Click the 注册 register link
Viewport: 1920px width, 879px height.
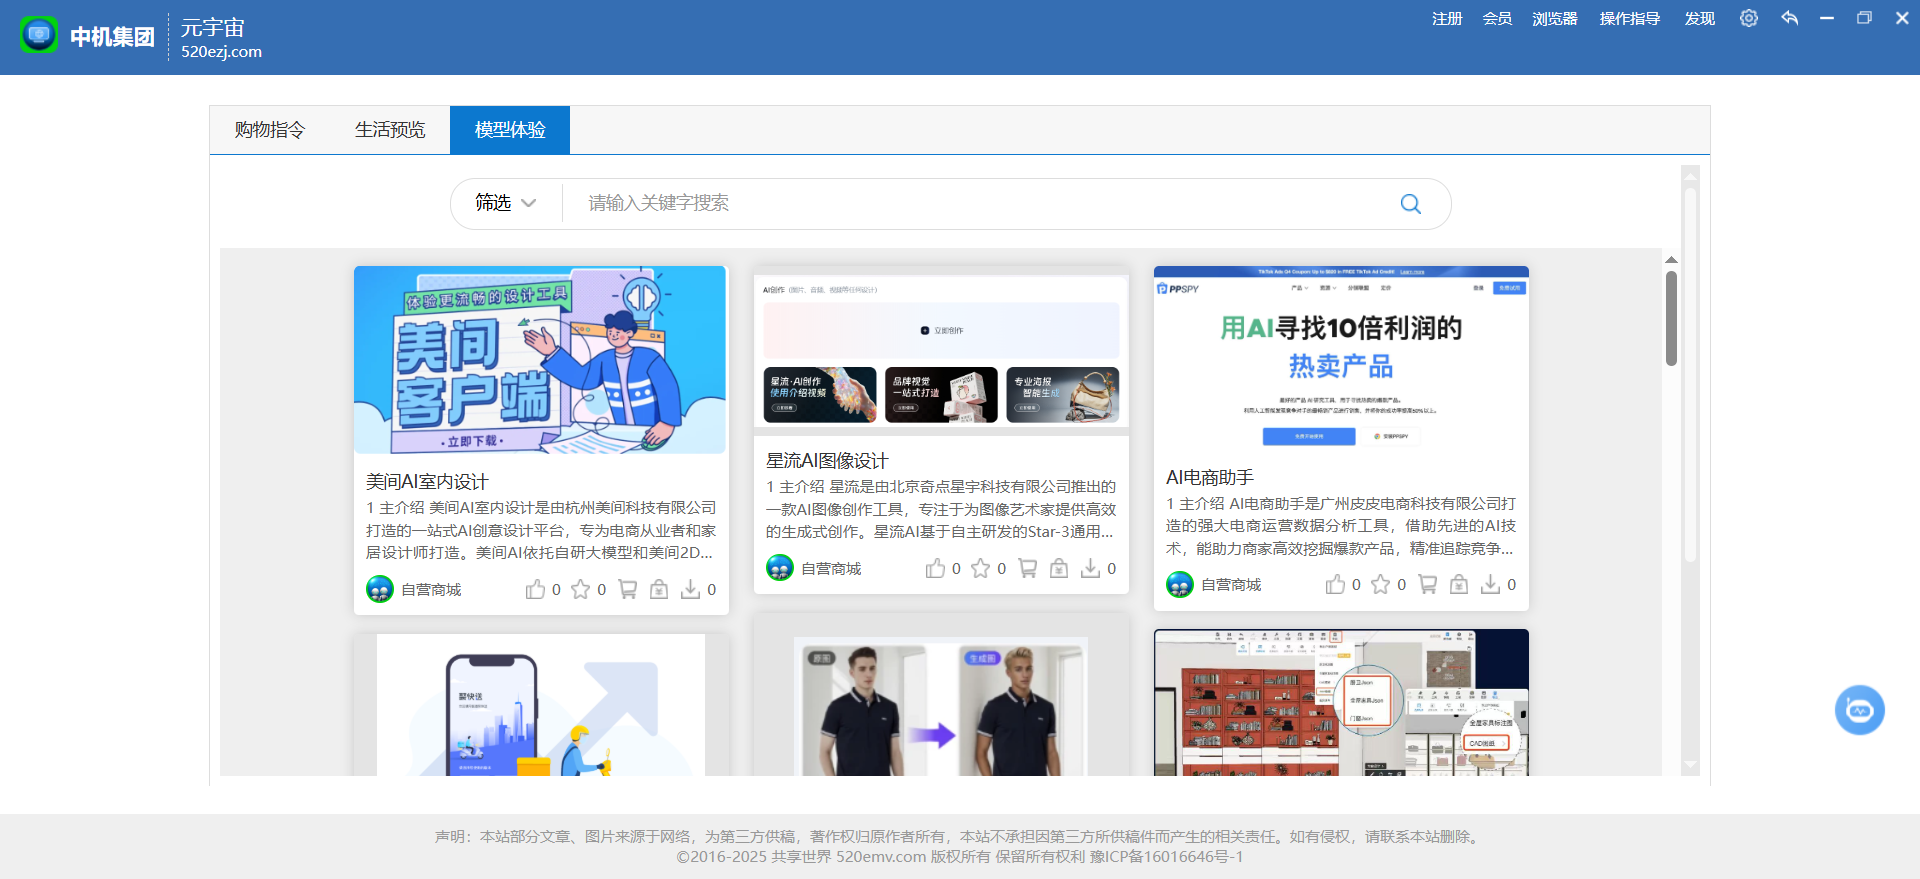point(1446,19)
